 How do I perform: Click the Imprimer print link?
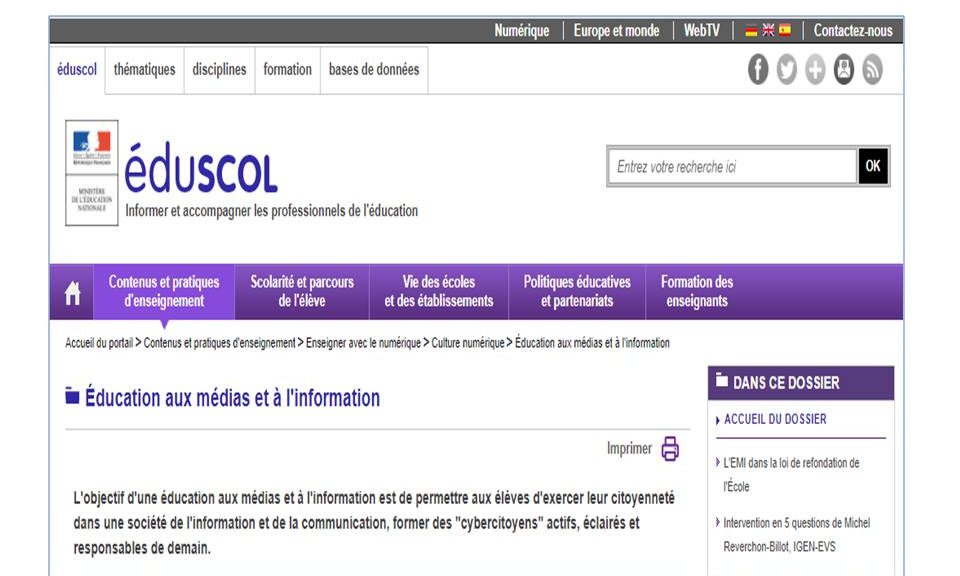(x=629, y=449)
